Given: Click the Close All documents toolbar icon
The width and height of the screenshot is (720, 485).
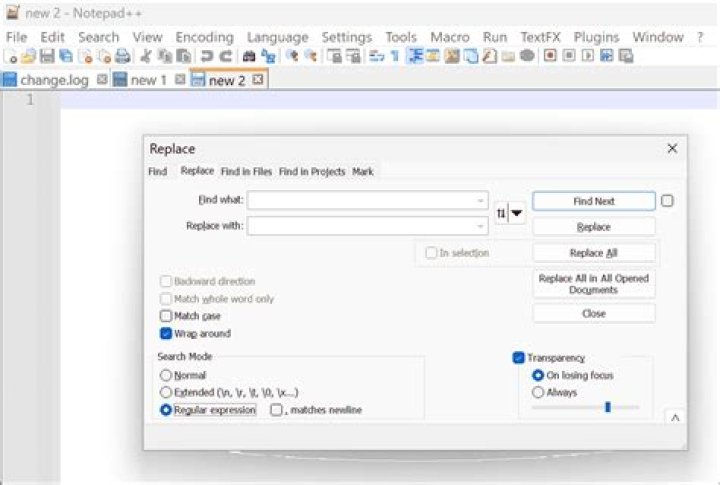Looking at the screenshot, I should coord(105,56).
